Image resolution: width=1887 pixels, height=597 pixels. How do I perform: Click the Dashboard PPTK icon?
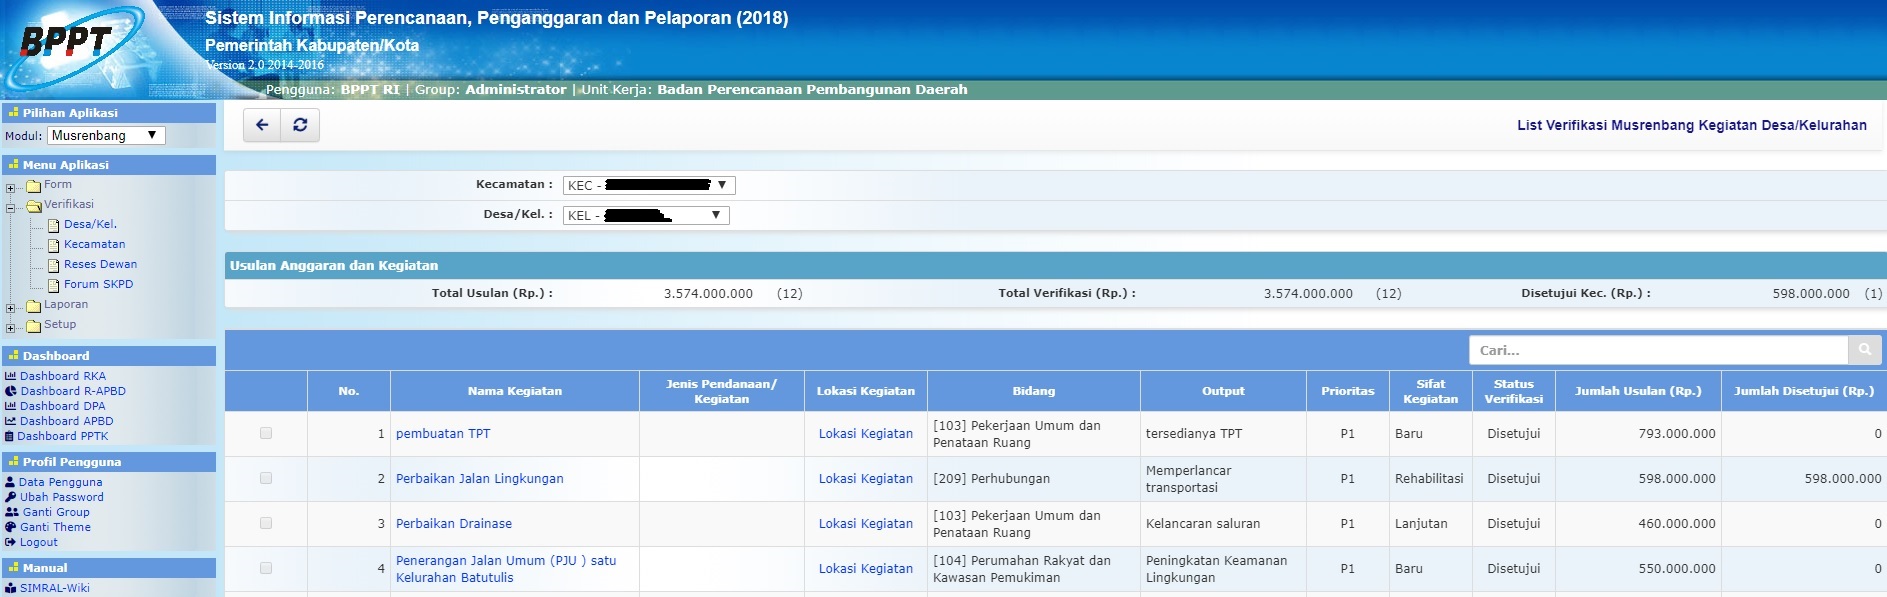point(10,436)
